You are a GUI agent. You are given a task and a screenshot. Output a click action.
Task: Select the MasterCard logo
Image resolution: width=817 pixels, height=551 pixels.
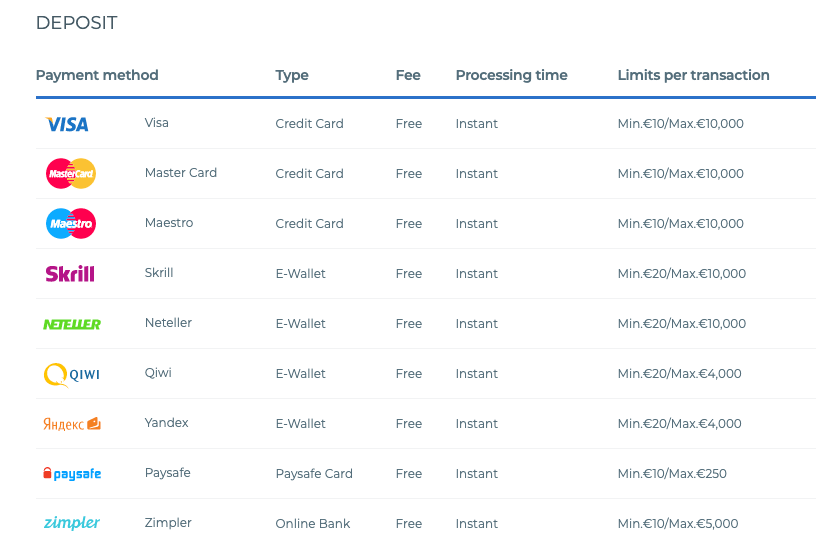(x=71, y=174)
